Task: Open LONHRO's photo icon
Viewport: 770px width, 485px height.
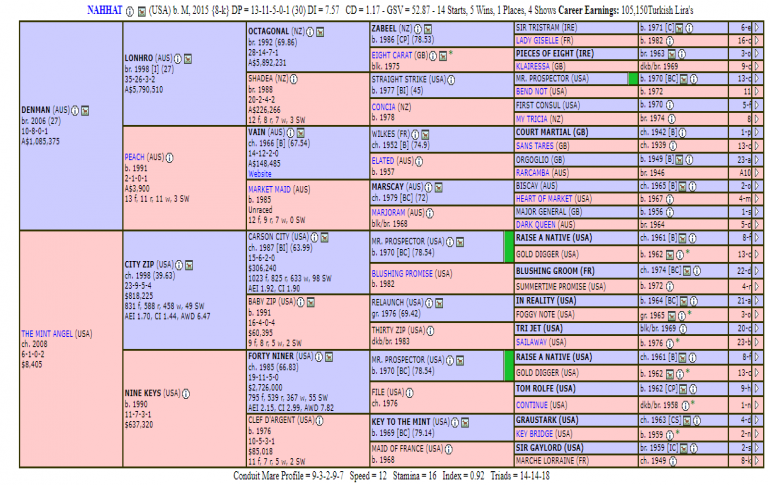Action: coord(188,58)
